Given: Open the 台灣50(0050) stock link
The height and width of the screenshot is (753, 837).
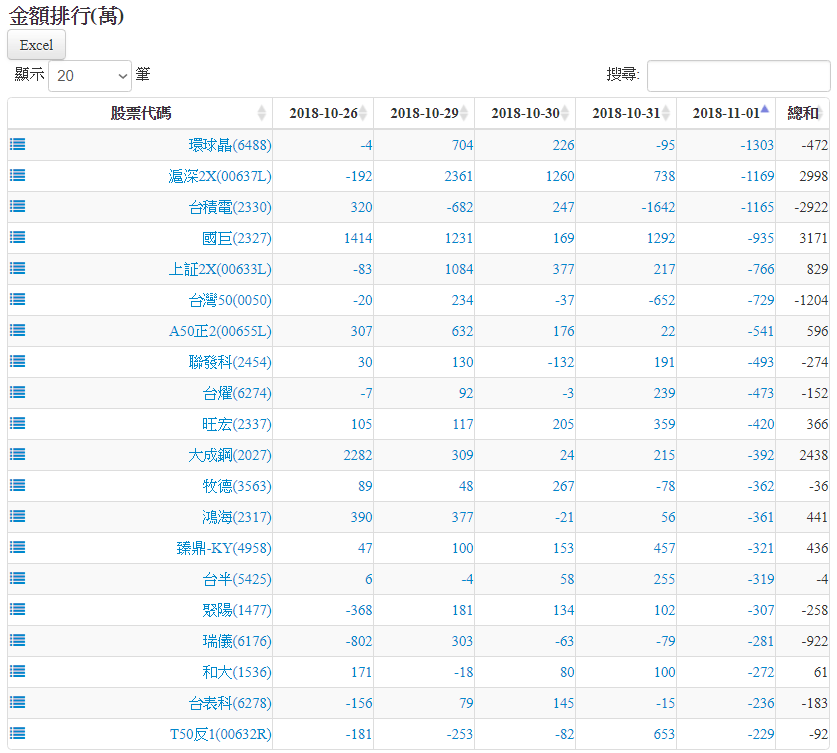Looking at the screenshot, I should pos(229,300).
